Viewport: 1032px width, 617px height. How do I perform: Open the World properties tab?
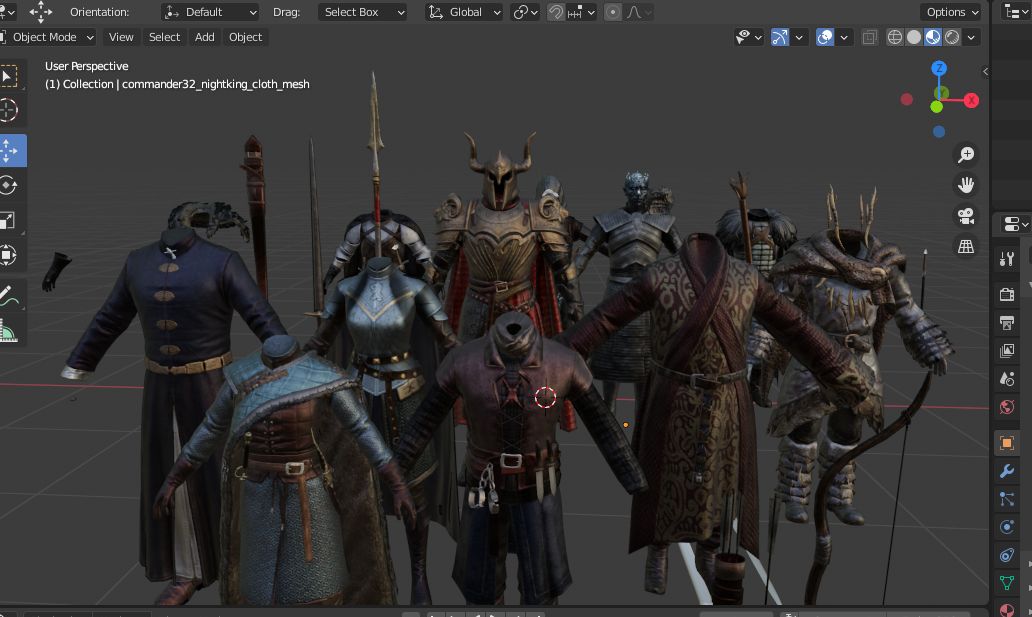1006,406
